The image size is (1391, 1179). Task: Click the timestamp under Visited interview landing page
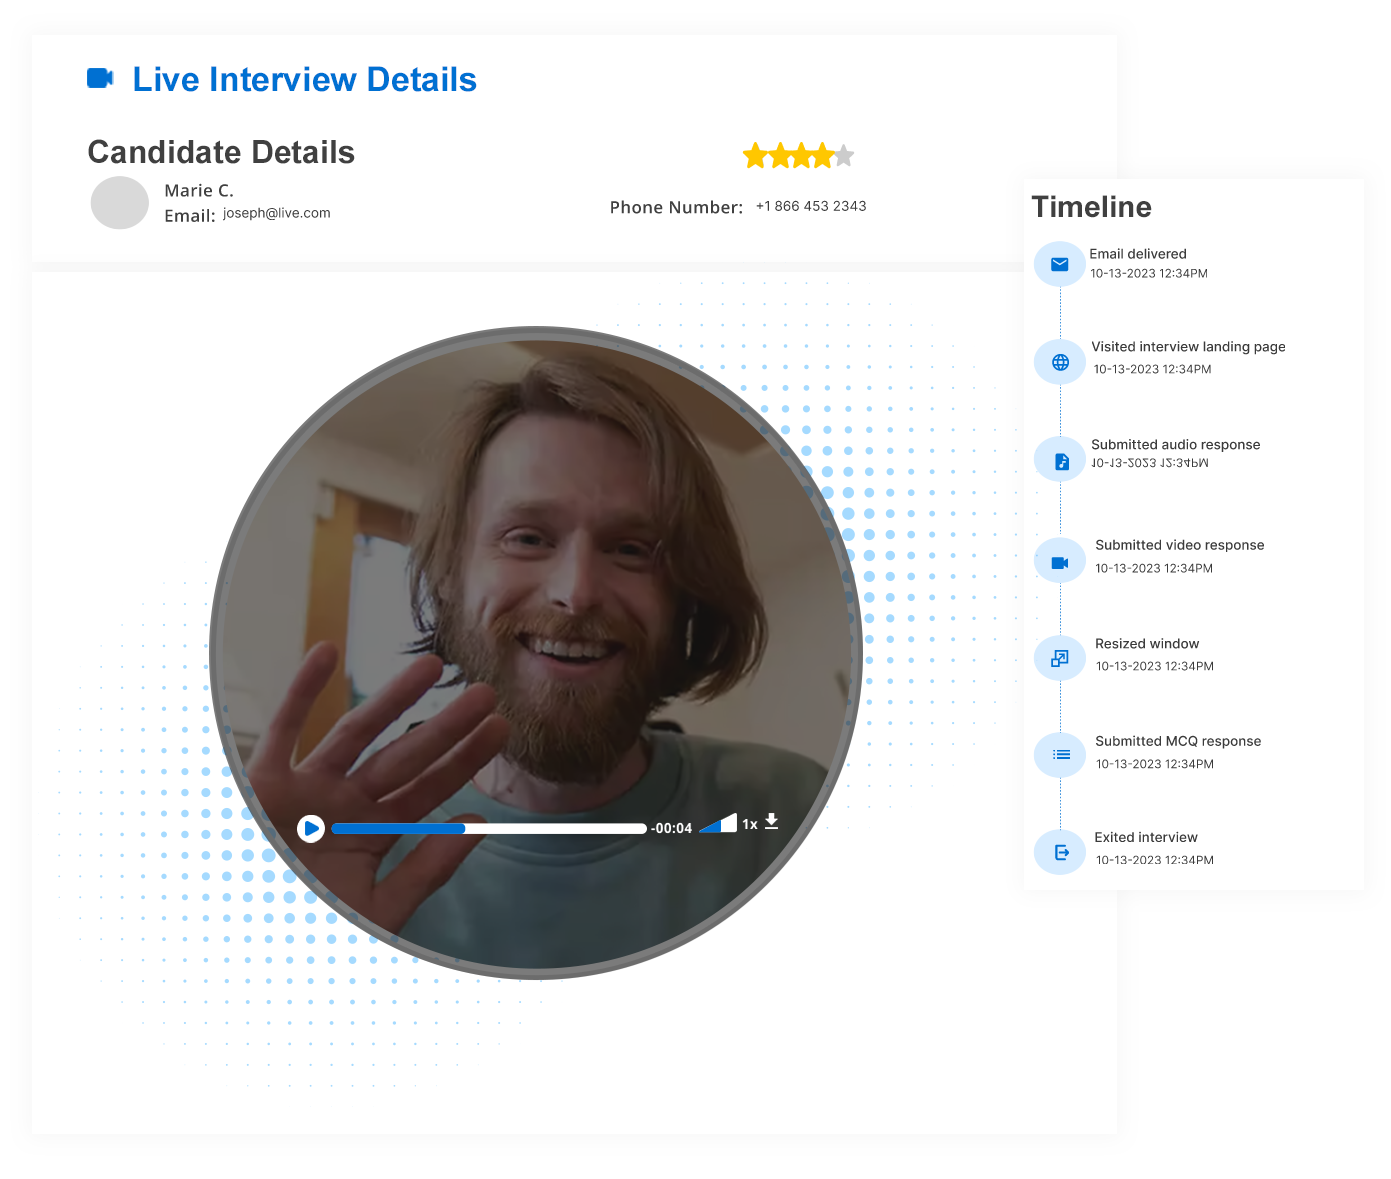coord(1153,369)
